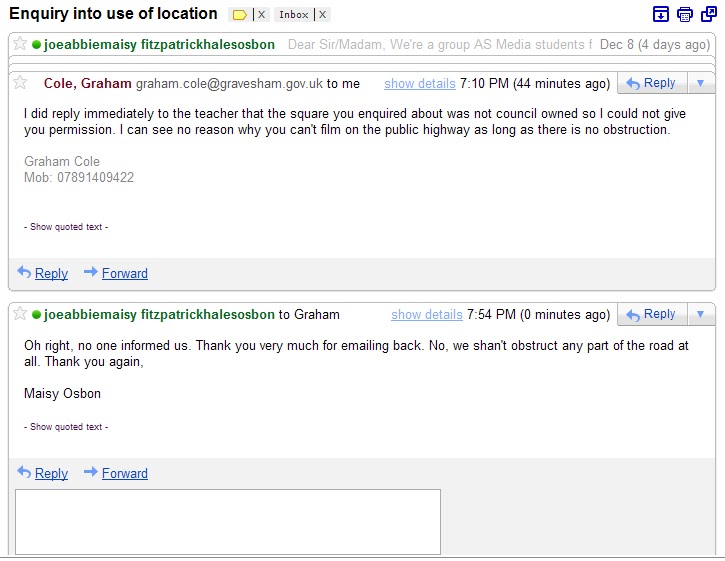Remove the Inbox label with its X
725x561 pixels.
[x=322, y=15]
